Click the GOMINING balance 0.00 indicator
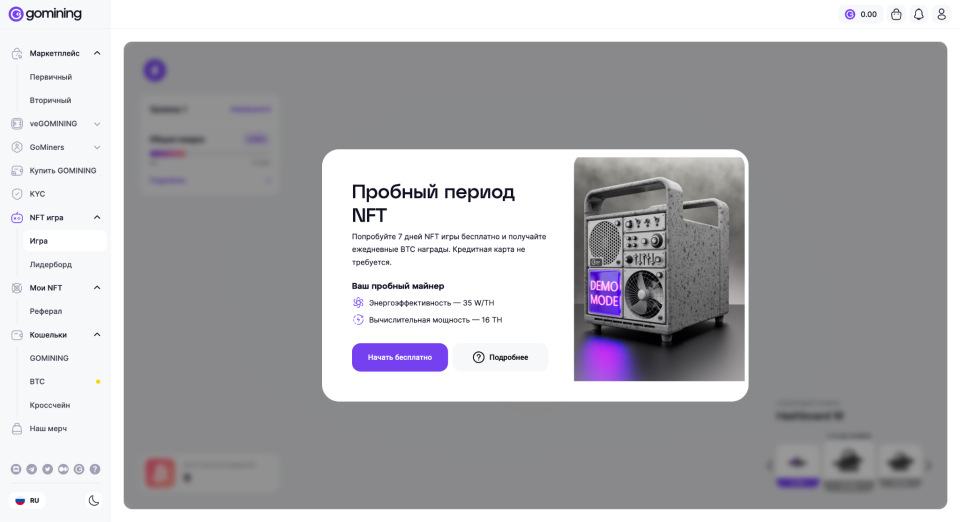The width and height of the screenshot is (960, 522). click(861, 14)
